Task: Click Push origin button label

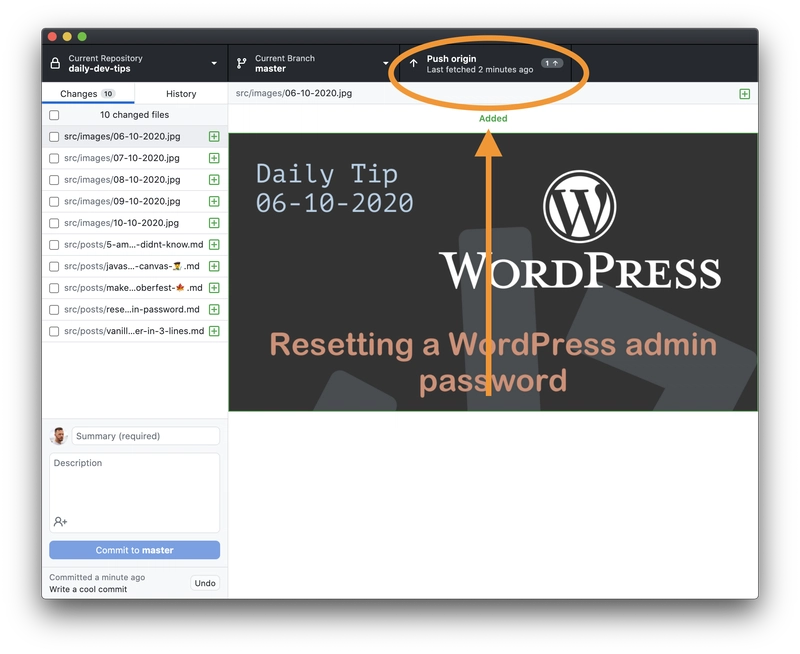Action: click(451, 59)
